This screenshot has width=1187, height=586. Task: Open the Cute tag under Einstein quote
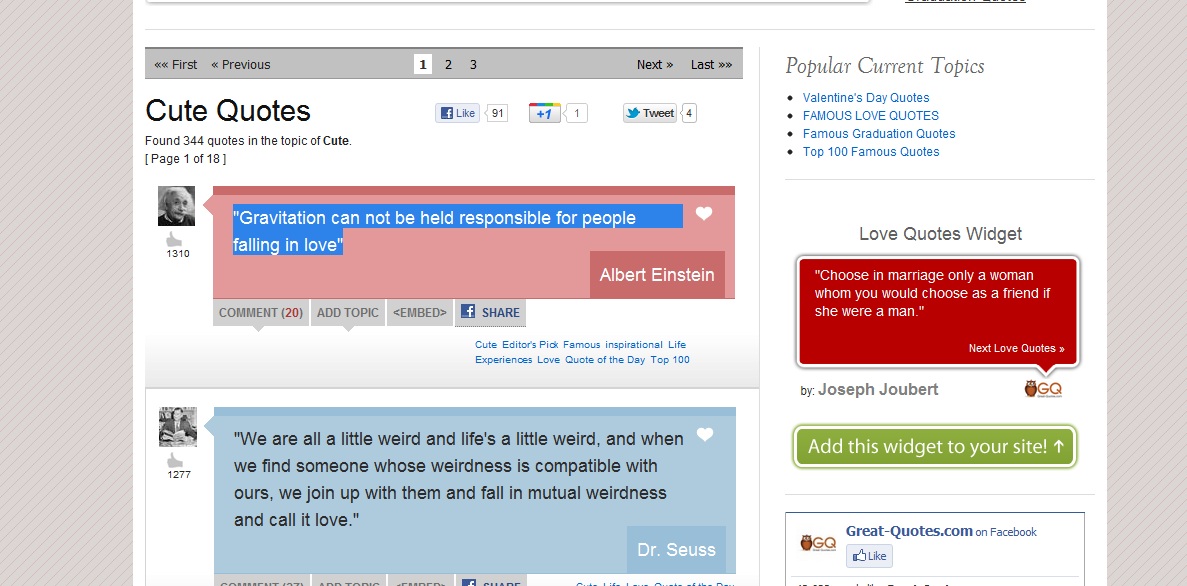coord(486,344)
